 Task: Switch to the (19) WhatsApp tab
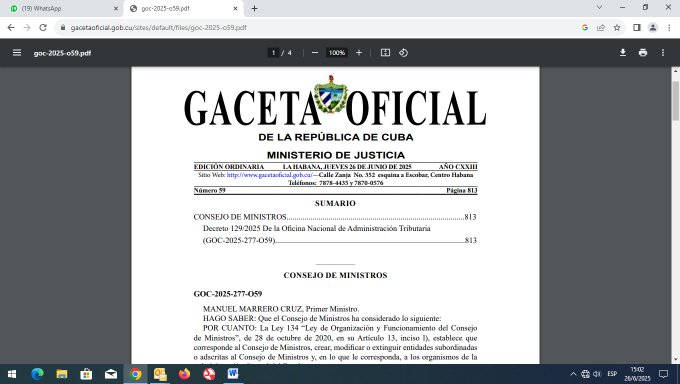click(x=61, y=8)
